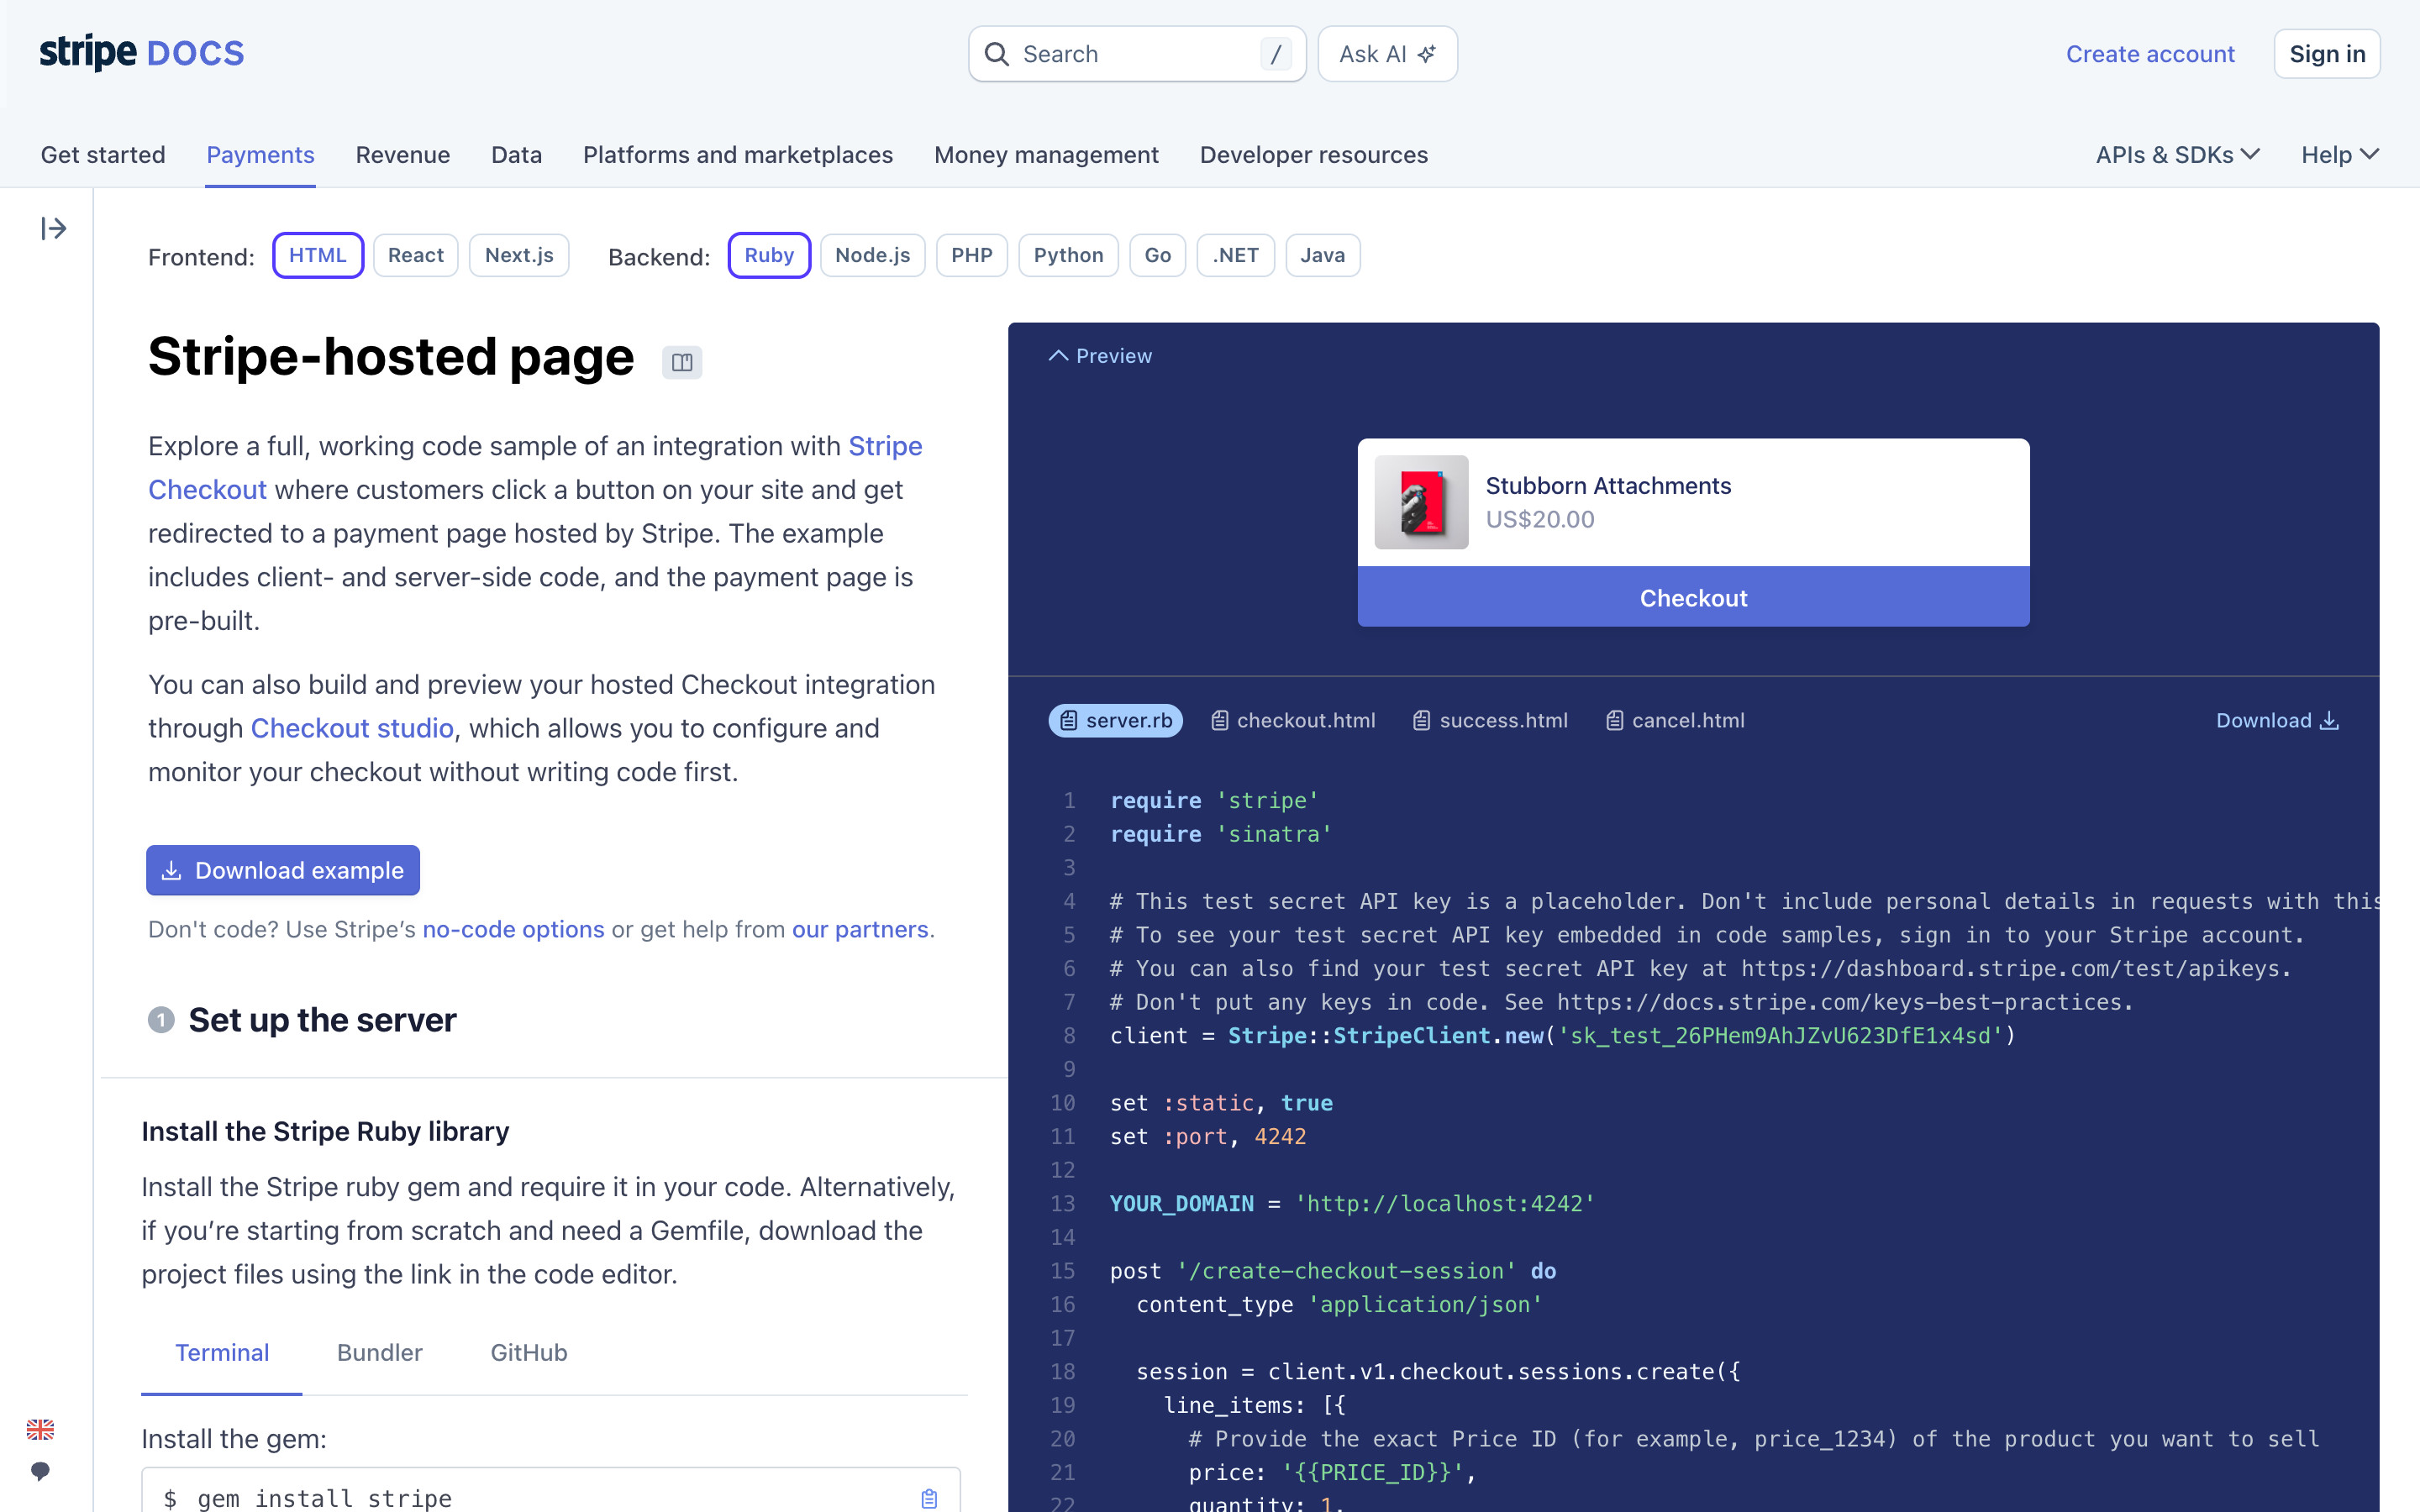Image resolution: width=2420 pixels, height=1512 pixels.
Task: Switch to success.html file tab
Action: click(1490, 721)
